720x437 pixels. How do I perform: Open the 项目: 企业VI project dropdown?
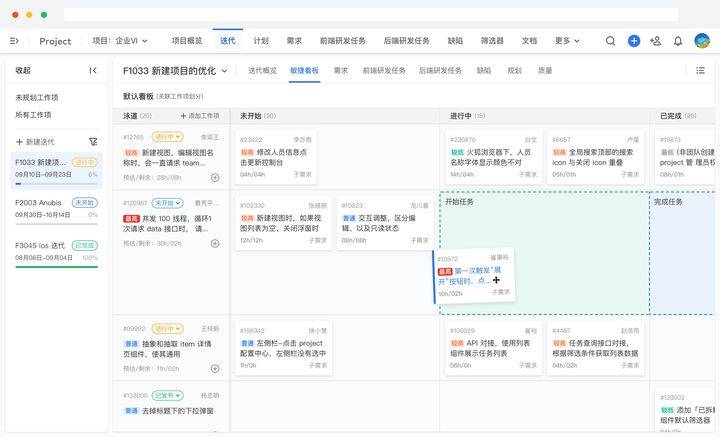tap(120, 41)
